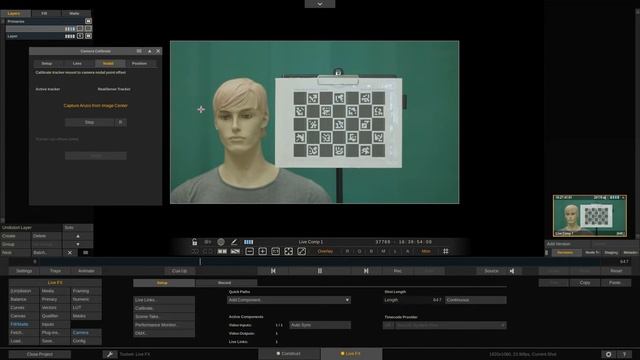Click the padlock icon in the viewer toolbar
Screen dimensions: 640x360
coord(195,242)
